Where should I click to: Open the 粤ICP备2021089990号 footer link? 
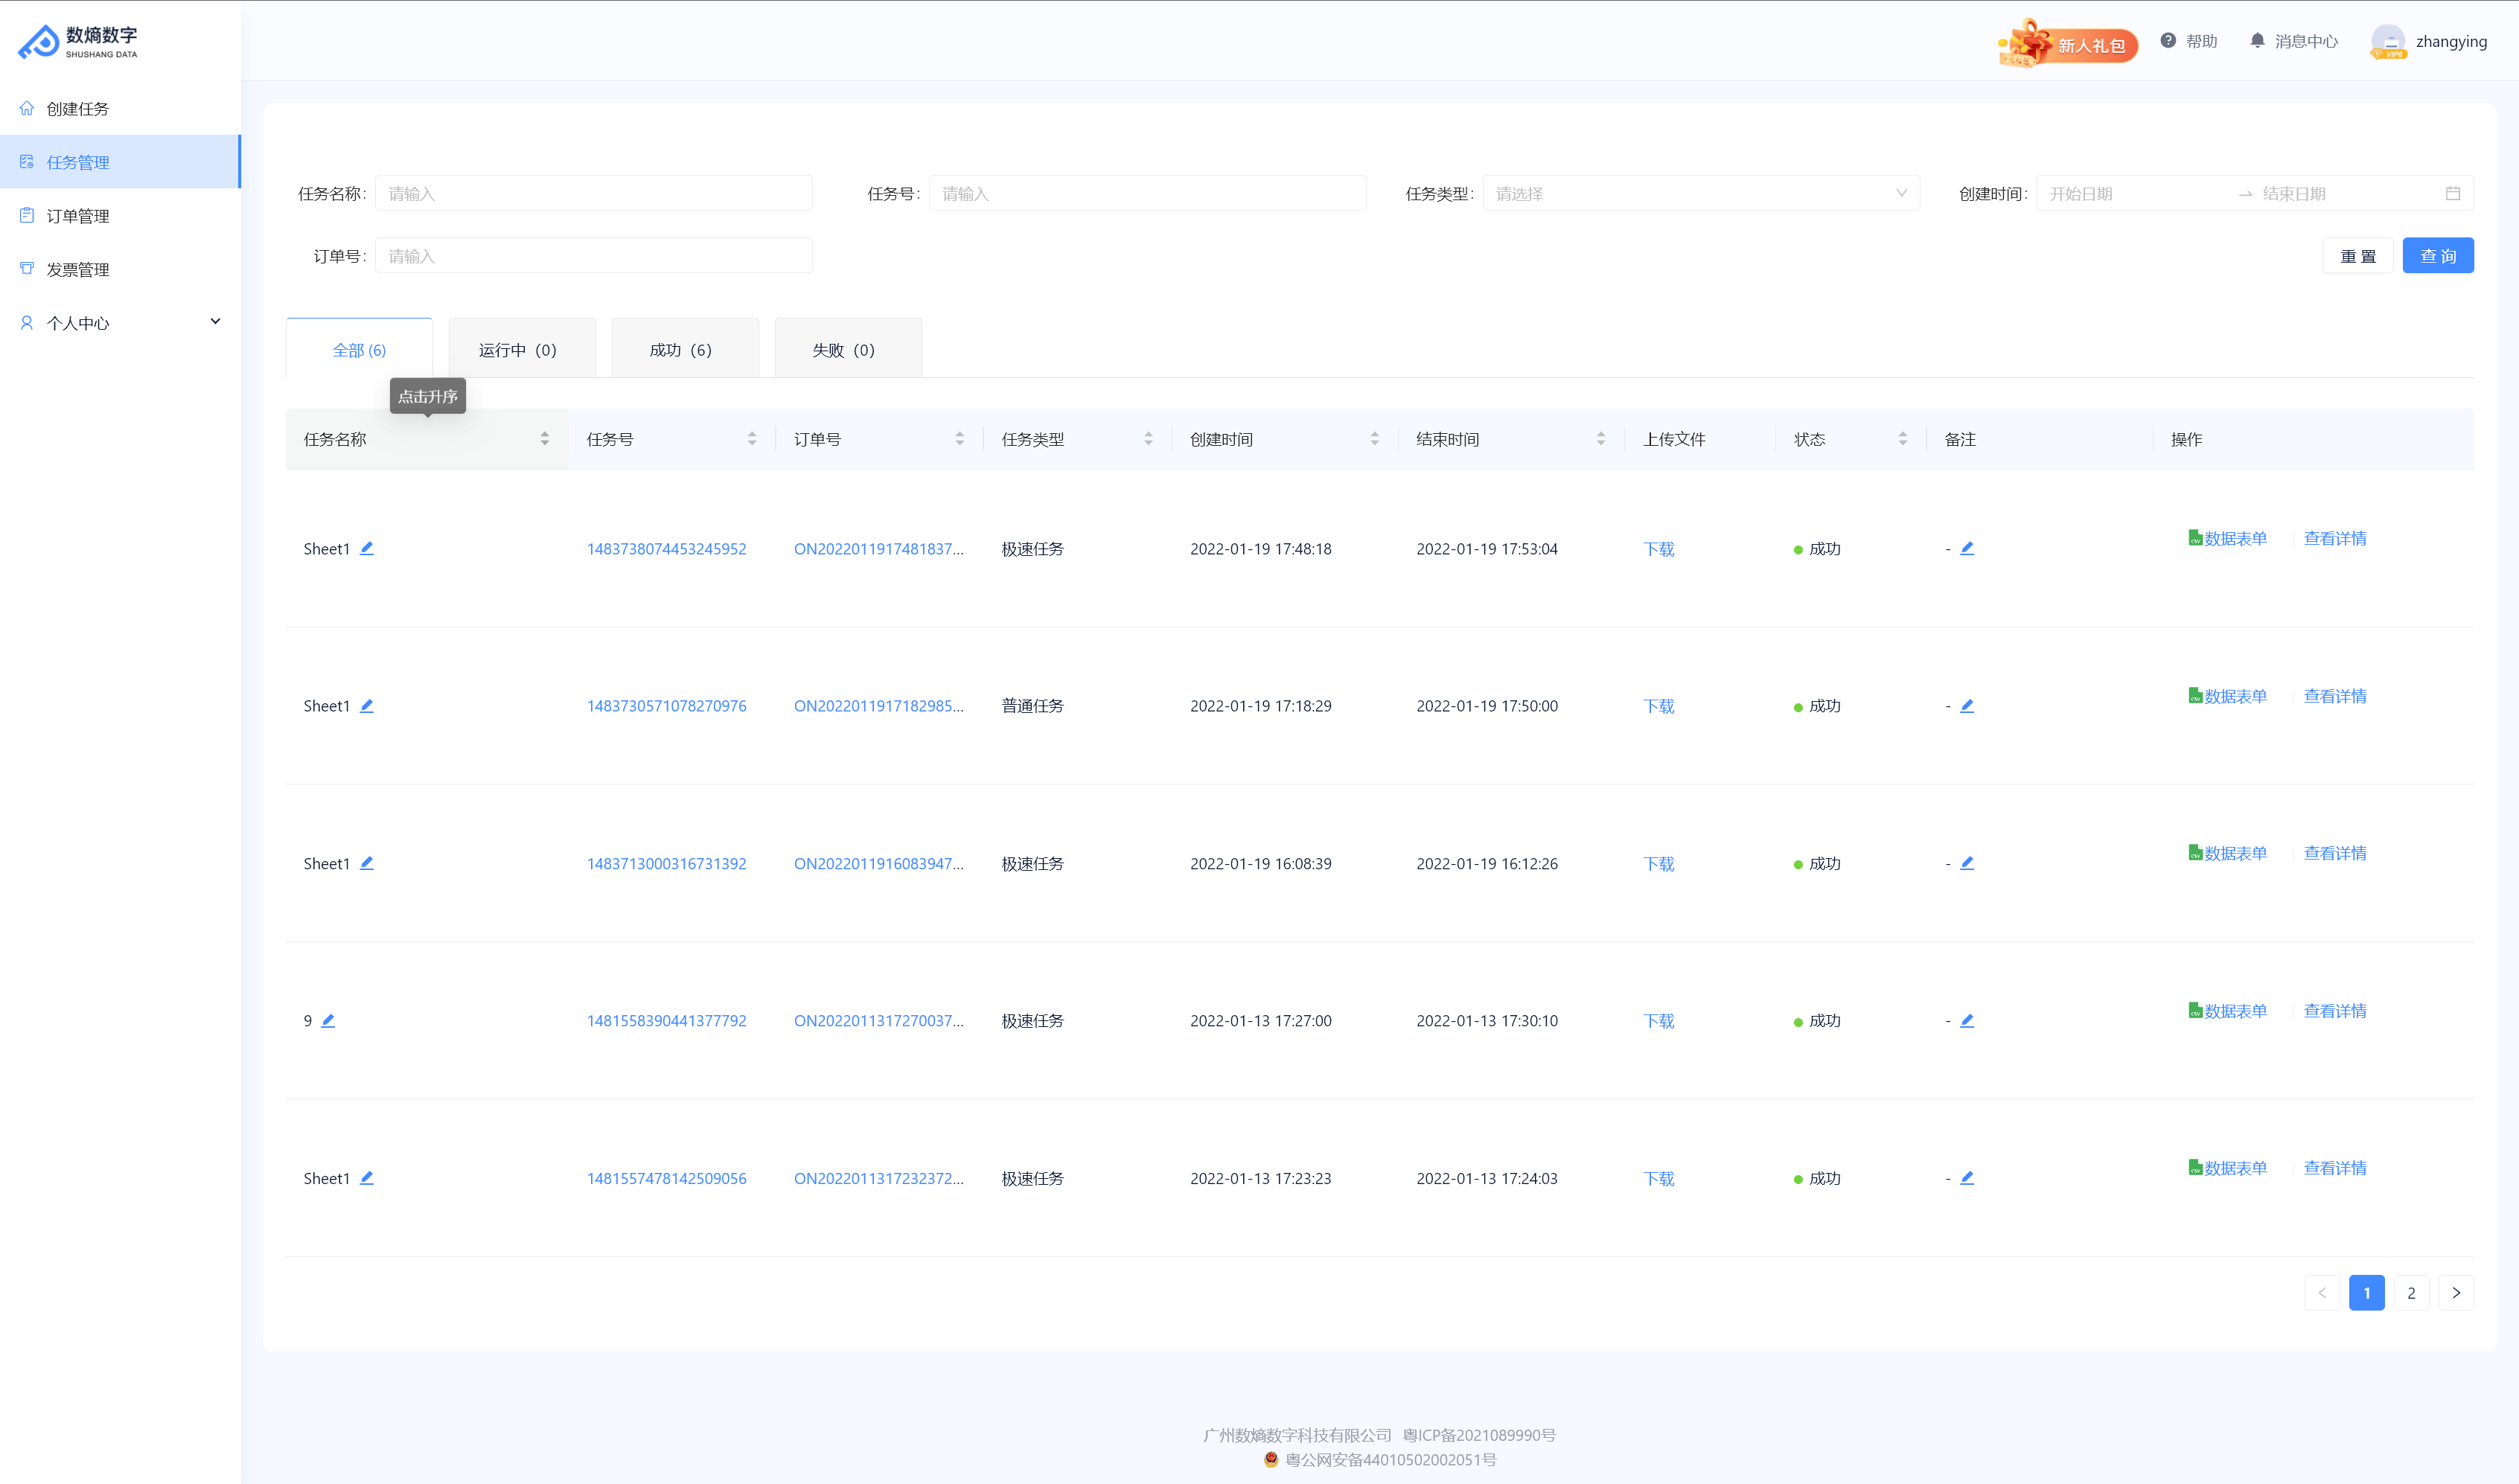pos(1479,1435)
